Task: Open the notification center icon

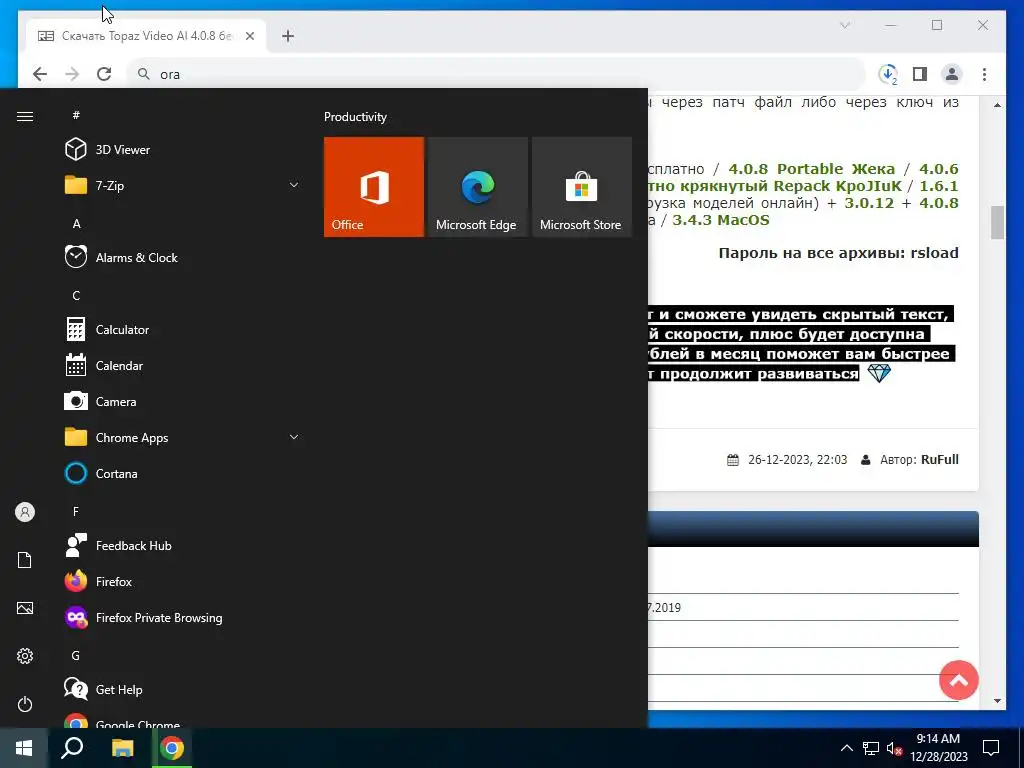Action: point(991,748)
